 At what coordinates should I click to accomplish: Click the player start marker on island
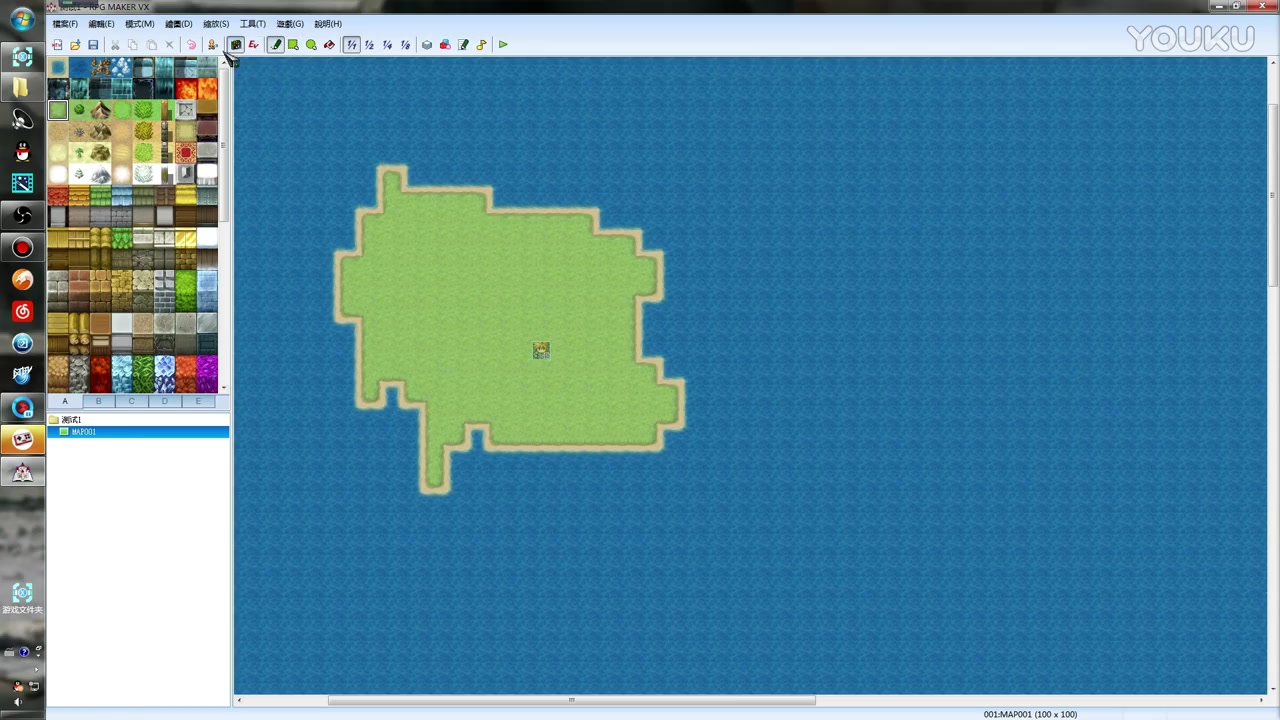[x=541, y=350]
